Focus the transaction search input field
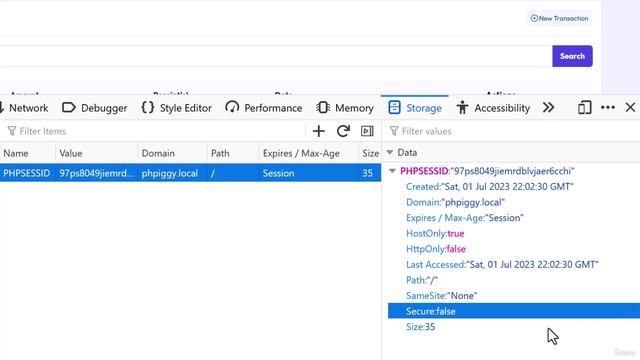The height and width of the screenshot is (360, 640). click(x=276, y=56)
